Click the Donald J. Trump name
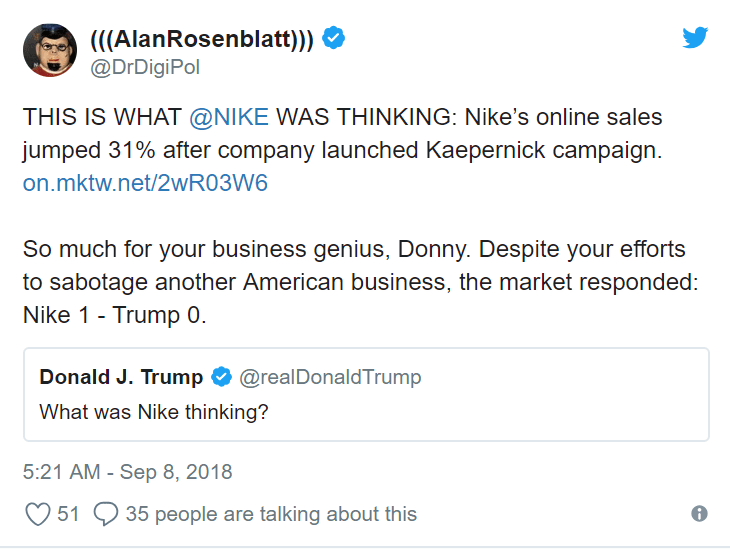The width and height of the screenshot is (730, 549). [x=121, y=377]
